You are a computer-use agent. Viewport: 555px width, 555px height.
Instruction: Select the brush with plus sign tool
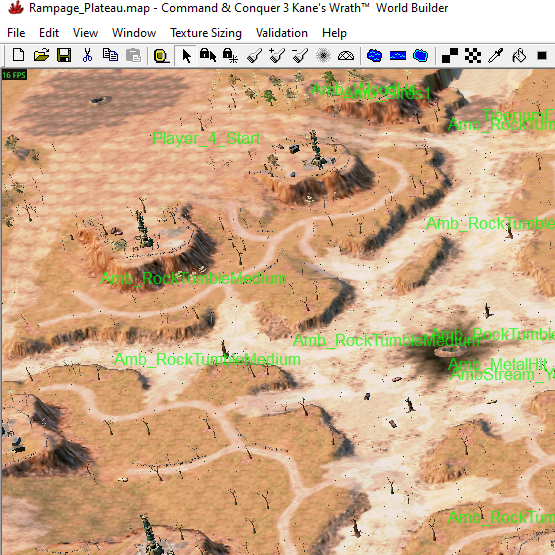pos(277,56)
